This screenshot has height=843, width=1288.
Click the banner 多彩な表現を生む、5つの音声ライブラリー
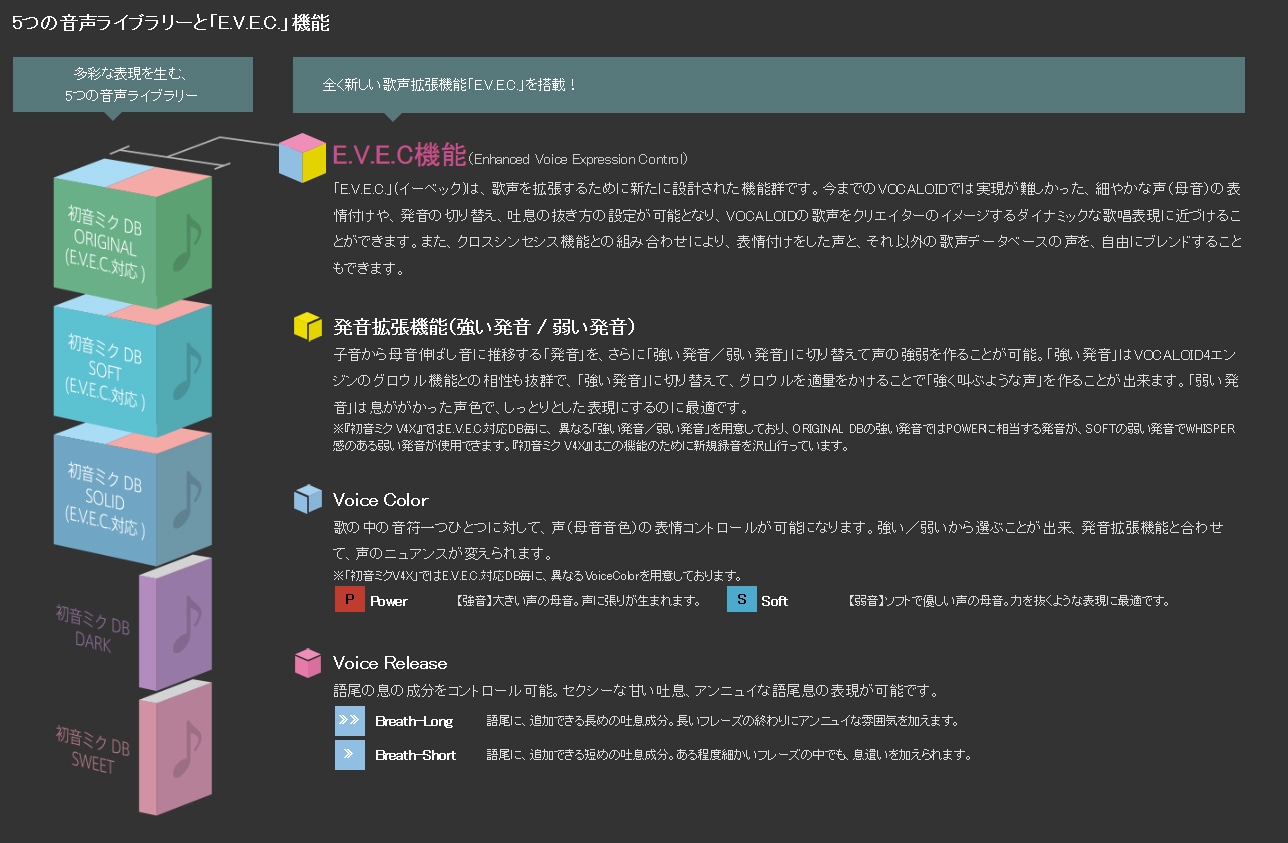pyautogui.click(x=133, y=84)
